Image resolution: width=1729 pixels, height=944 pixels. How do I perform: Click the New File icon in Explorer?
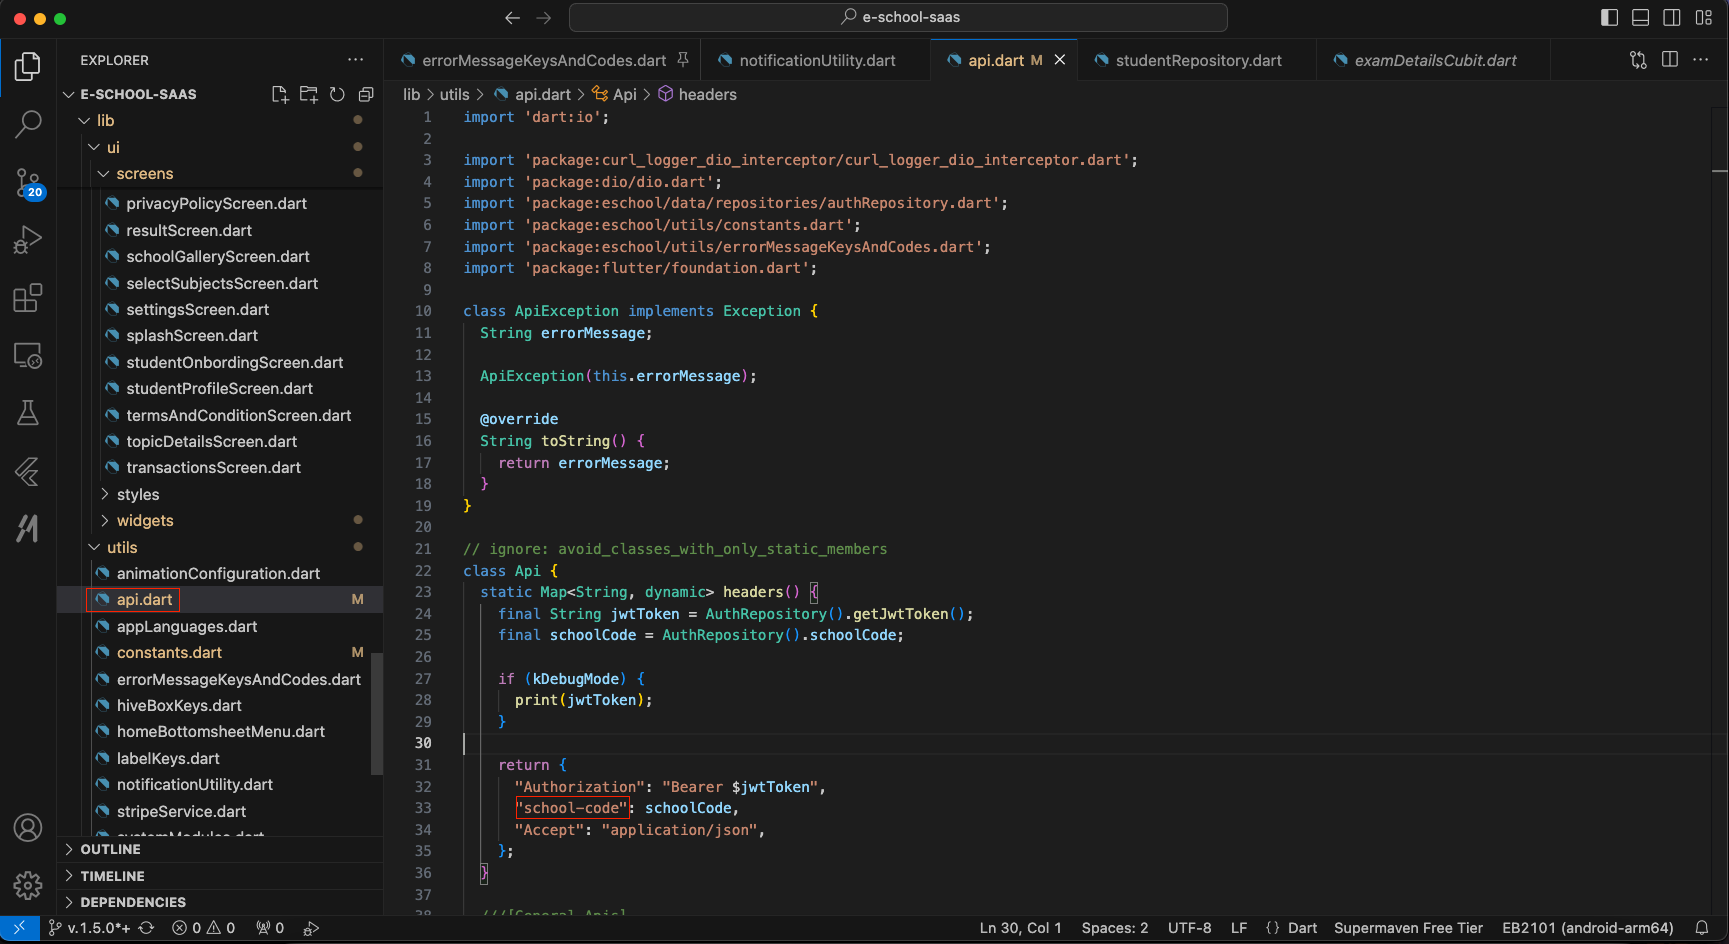(x=280, y=94)
